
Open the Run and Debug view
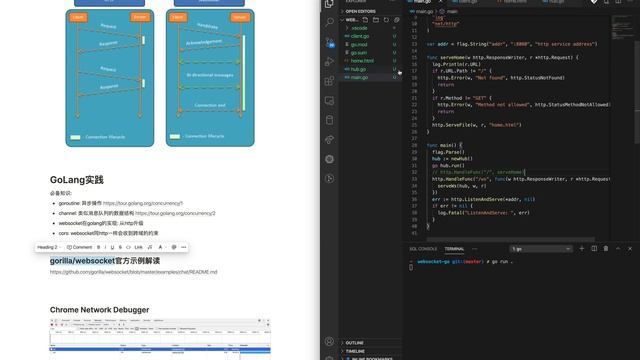329,61
